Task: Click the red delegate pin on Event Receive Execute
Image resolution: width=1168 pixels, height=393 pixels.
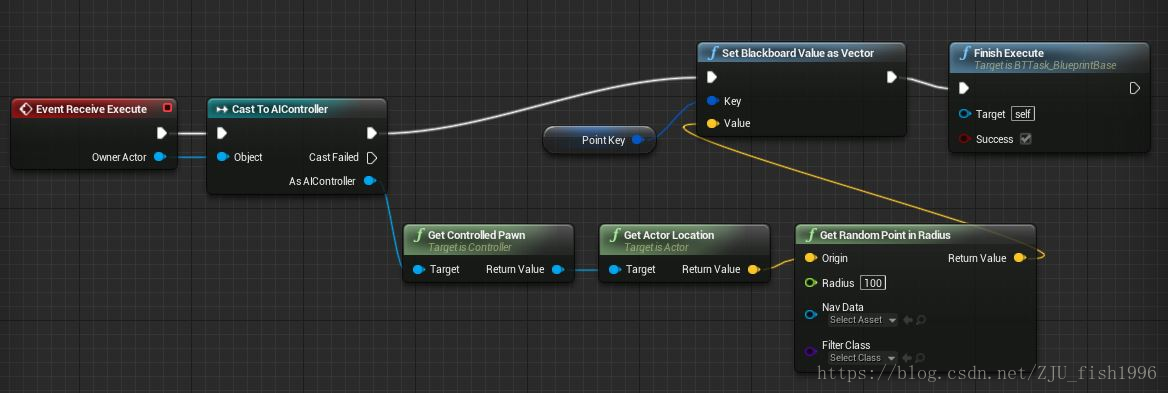Action: (168, 109)
